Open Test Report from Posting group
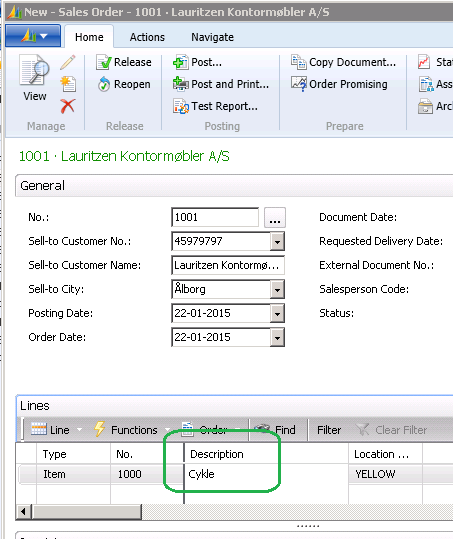Viewport: 453px width, 539px height. pos(216,106)
